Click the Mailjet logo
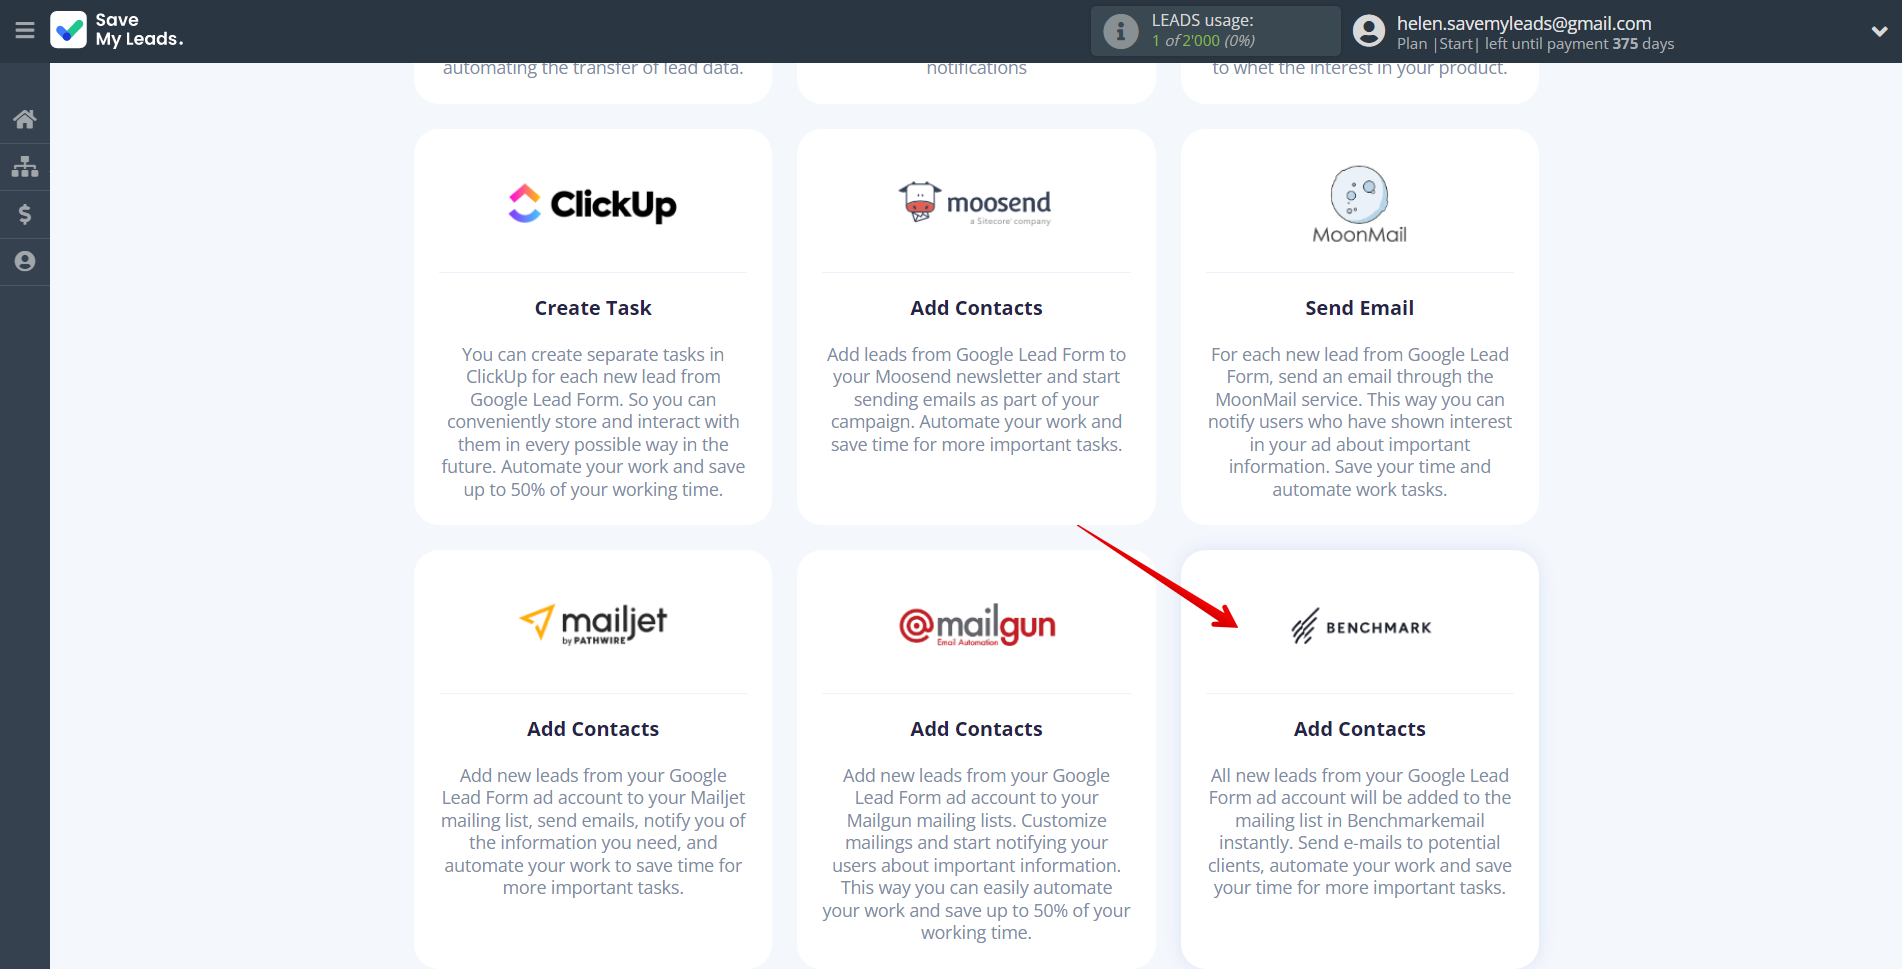1902x969 pixels. [x=593, y=624]
